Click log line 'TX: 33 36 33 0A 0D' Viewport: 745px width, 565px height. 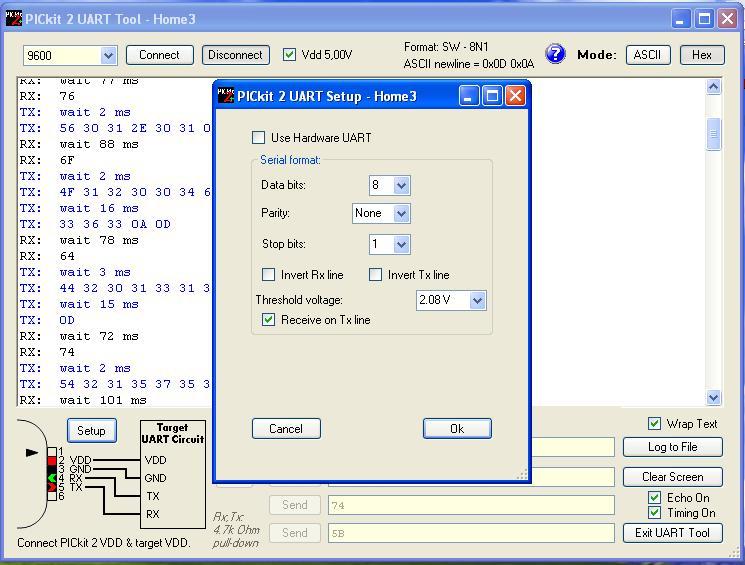pos(95,224)
